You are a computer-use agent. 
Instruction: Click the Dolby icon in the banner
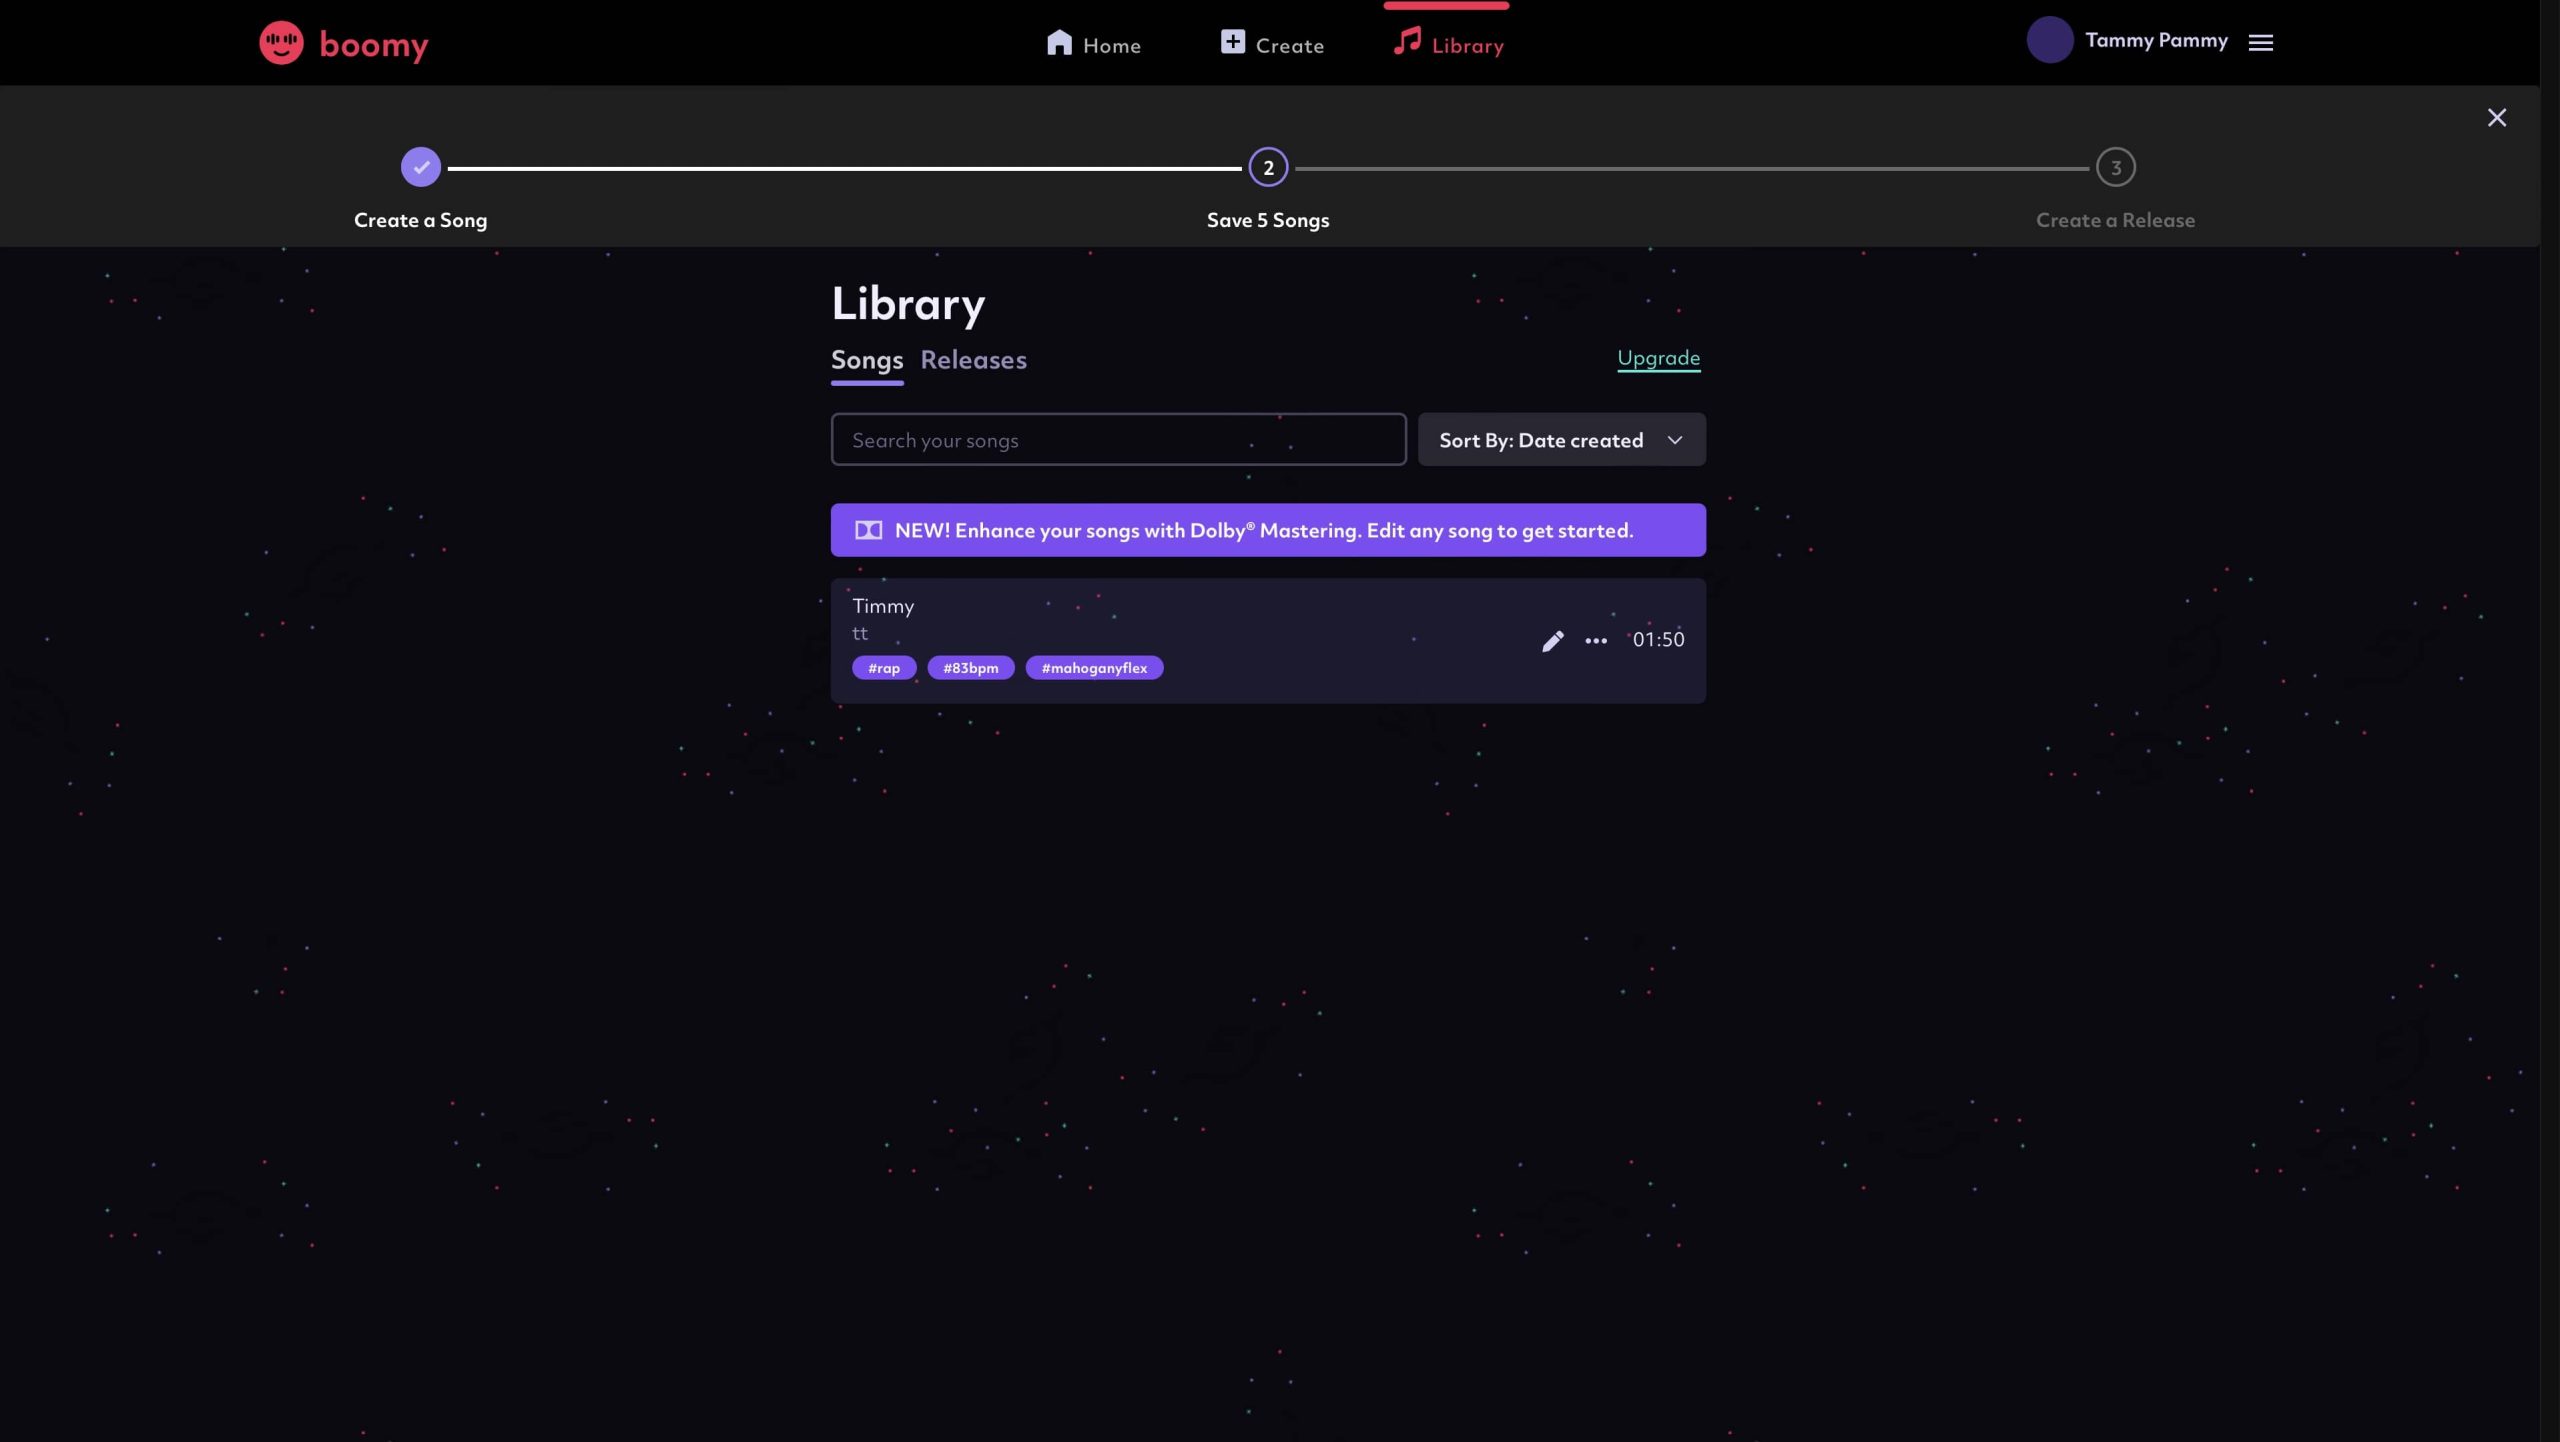pos(868,530)
